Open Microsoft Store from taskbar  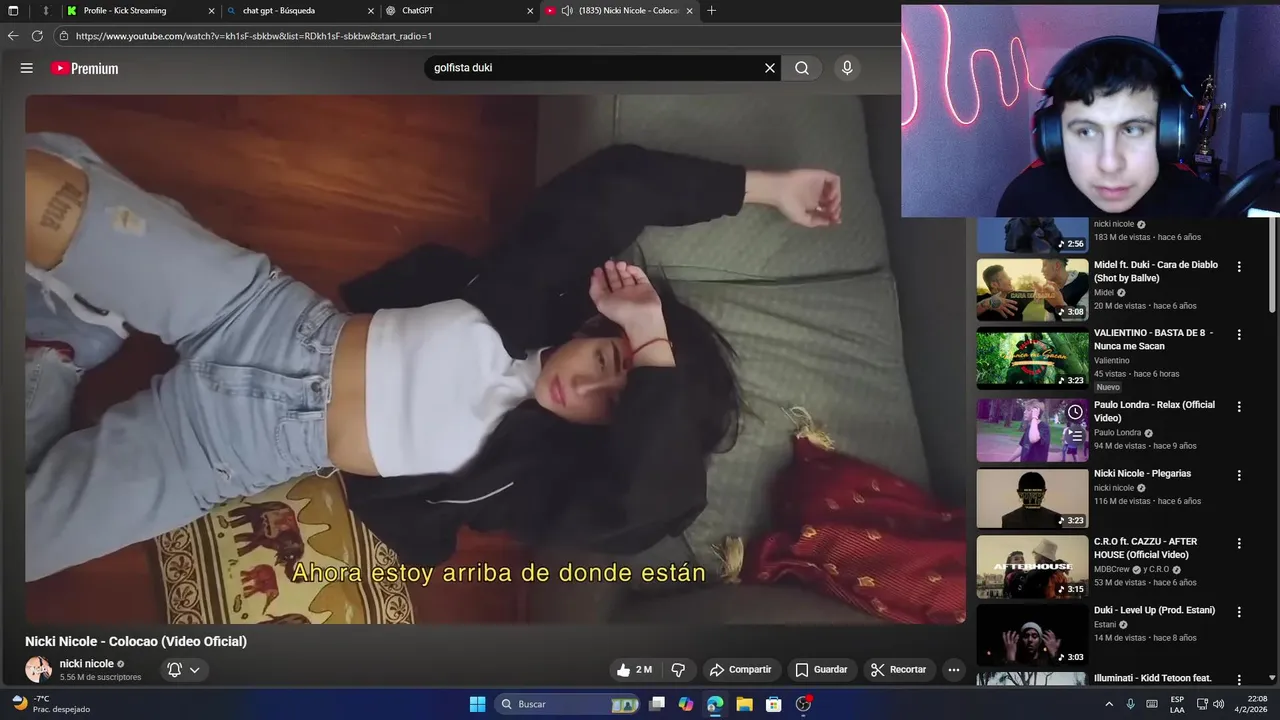point(773,704)
